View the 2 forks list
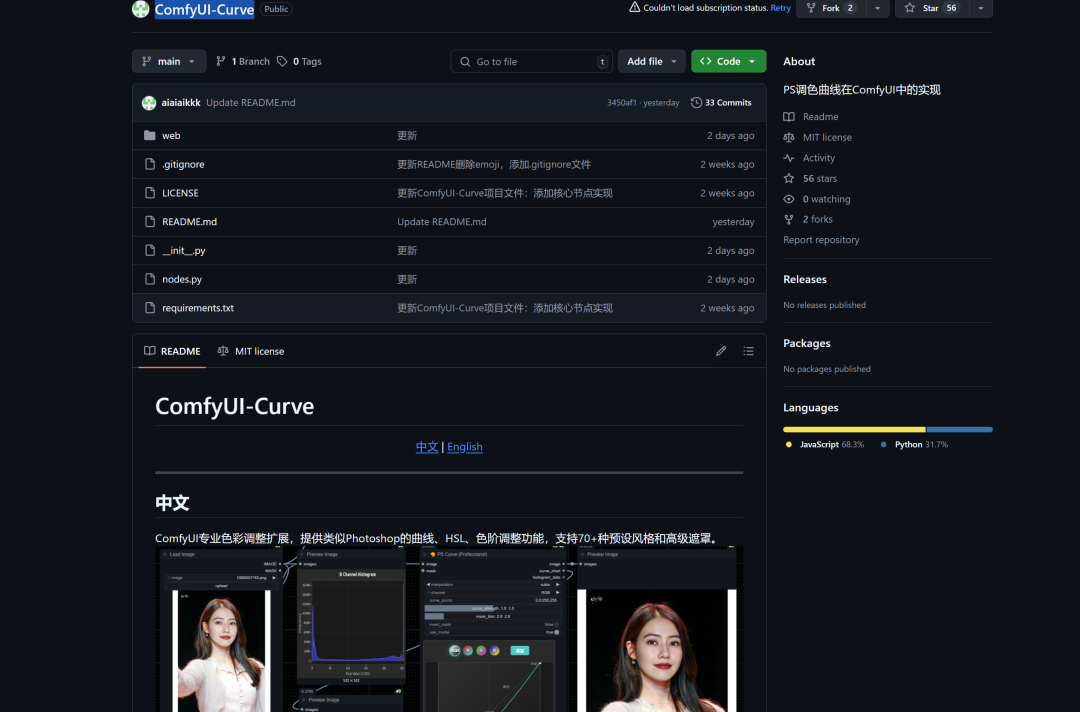Viewport: 1080px width, 712px height. 808,219
